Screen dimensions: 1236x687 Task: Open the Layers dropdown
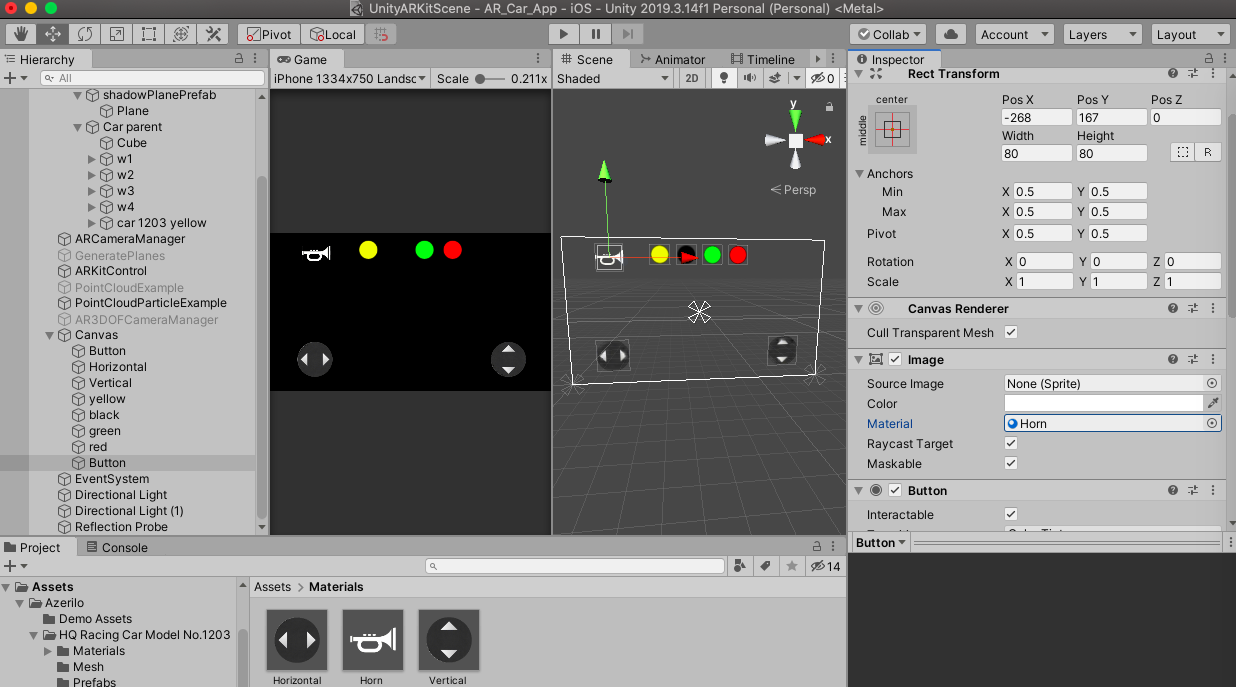pyautogui.click(x=1102, y=34)
